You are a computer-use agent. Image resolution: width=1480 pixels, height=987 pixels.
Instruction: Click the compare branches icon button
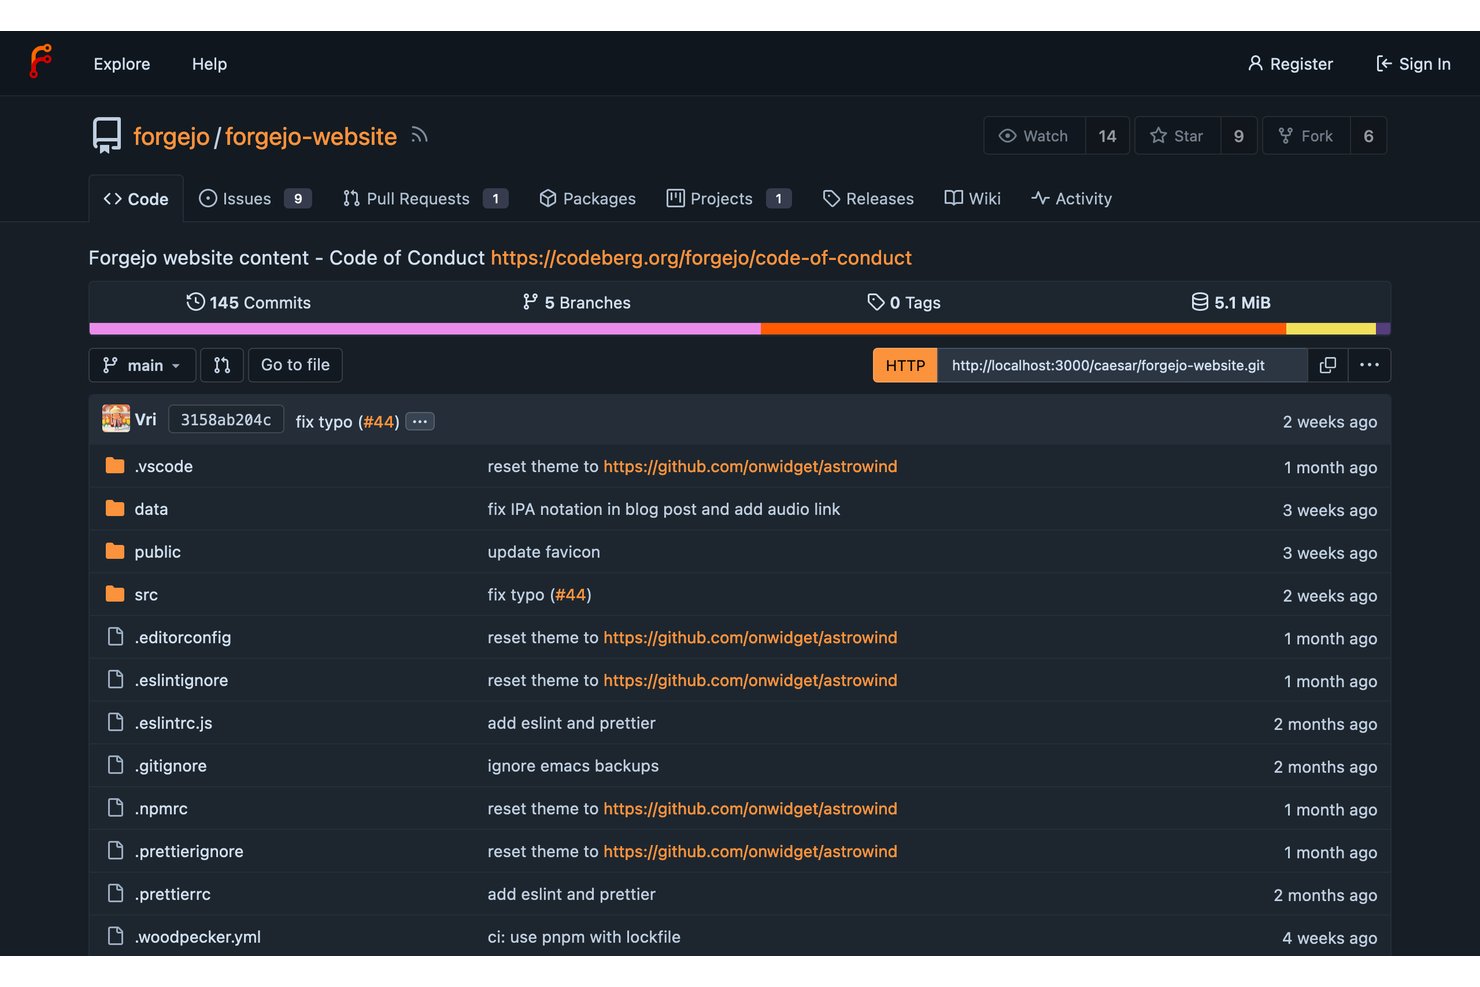[x=222, y=365]
